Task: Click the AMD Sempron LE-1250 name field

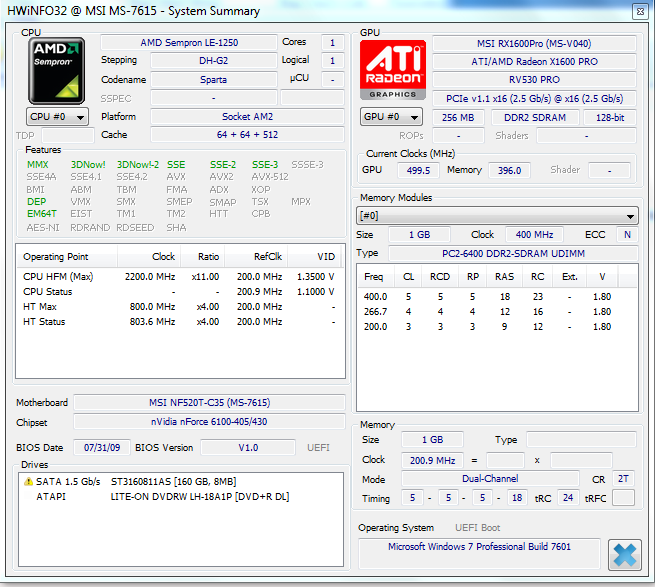Action: click(x=189, y=43)
